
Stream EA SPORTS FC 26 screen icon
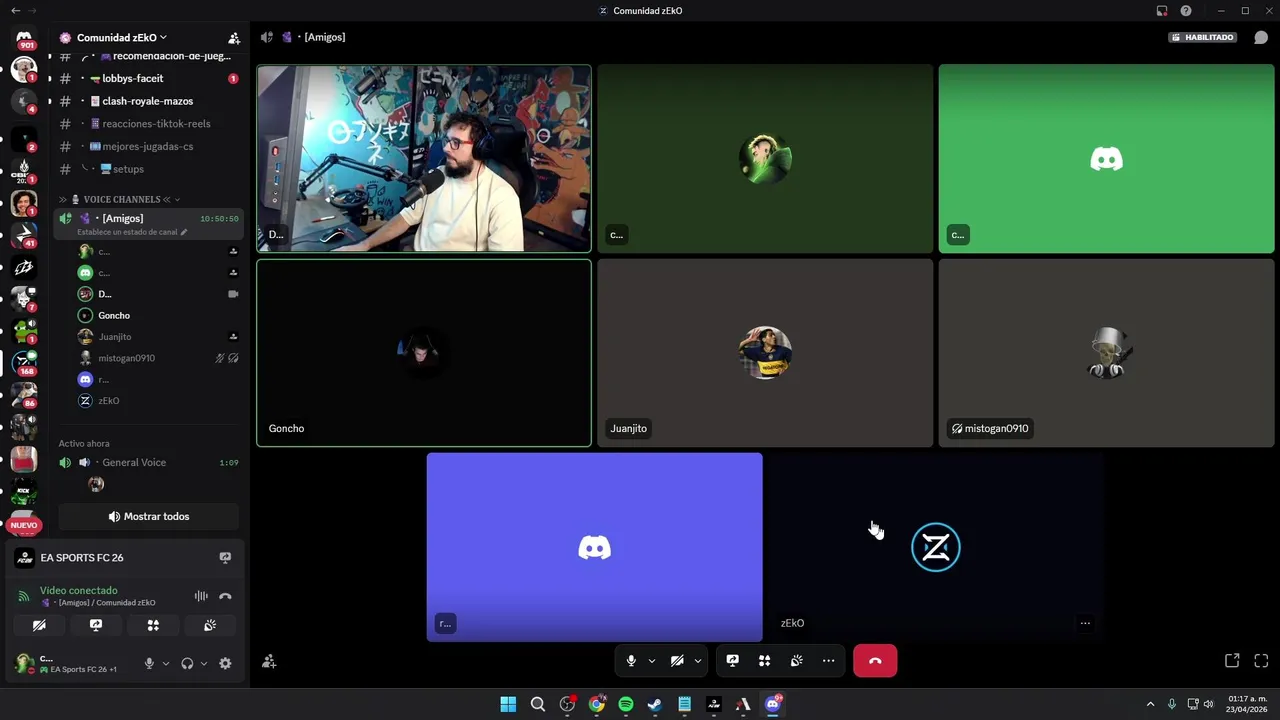tap(225, 558)
